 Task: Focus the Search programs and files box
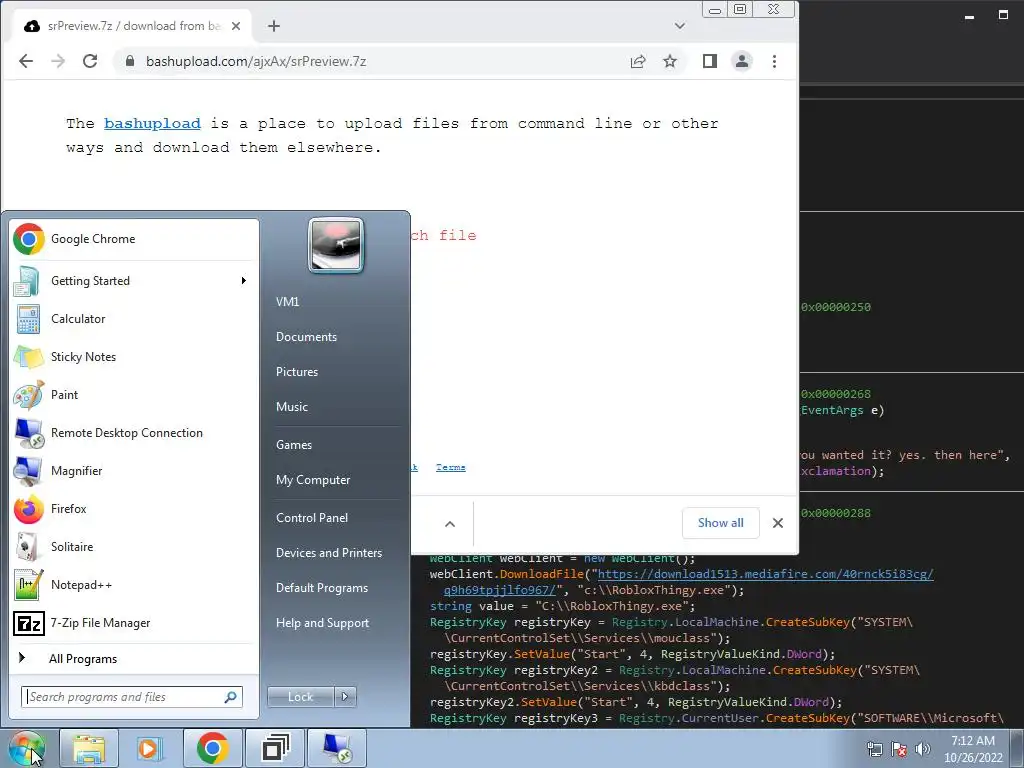tap(132, 697)
